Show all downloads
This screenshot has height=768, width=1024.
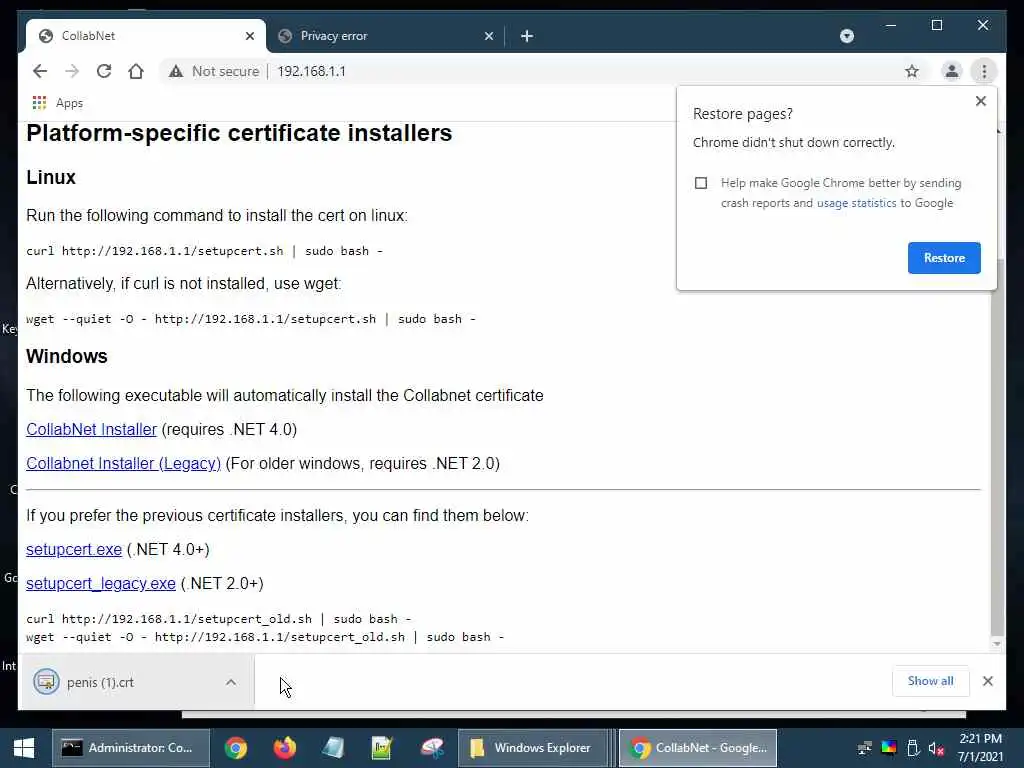tap(930, 681)
